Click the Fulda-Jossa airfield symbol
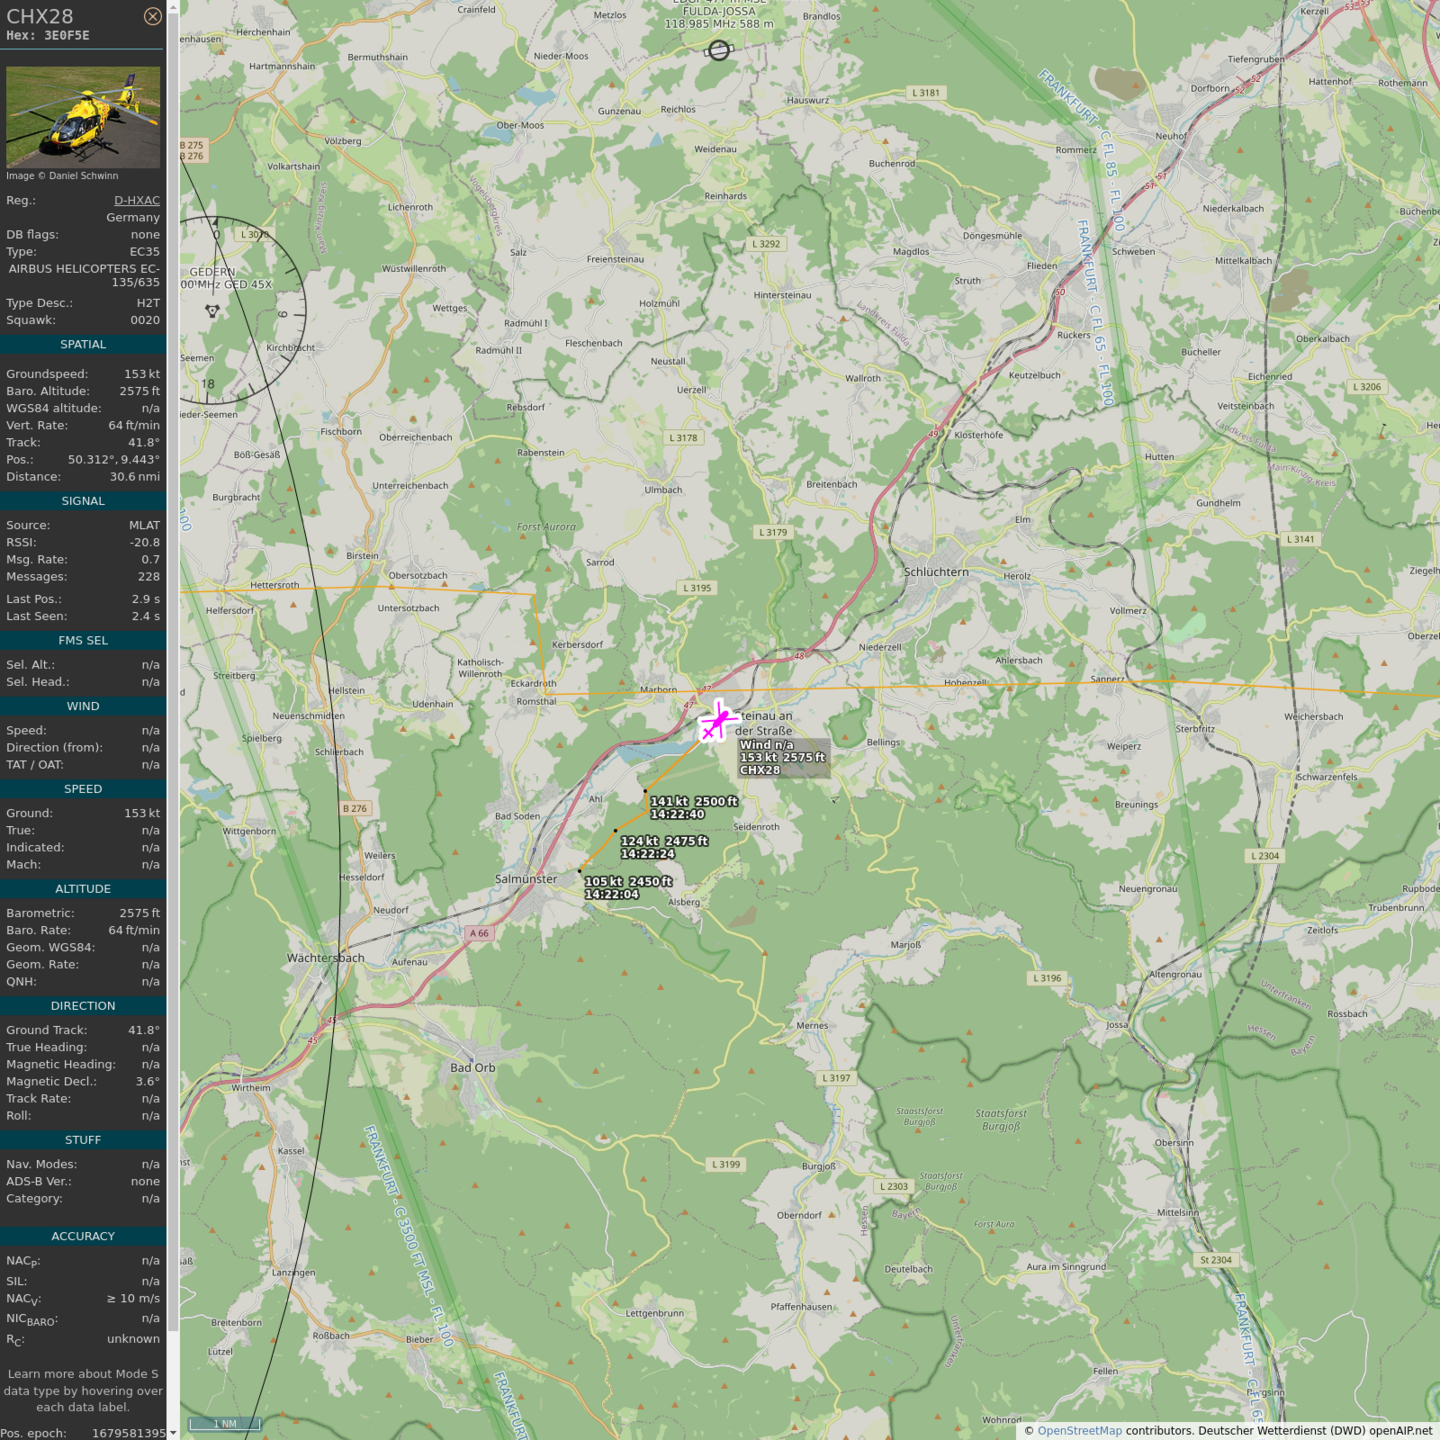The height and width of the screenshot is (1440, 1440). 718,50
